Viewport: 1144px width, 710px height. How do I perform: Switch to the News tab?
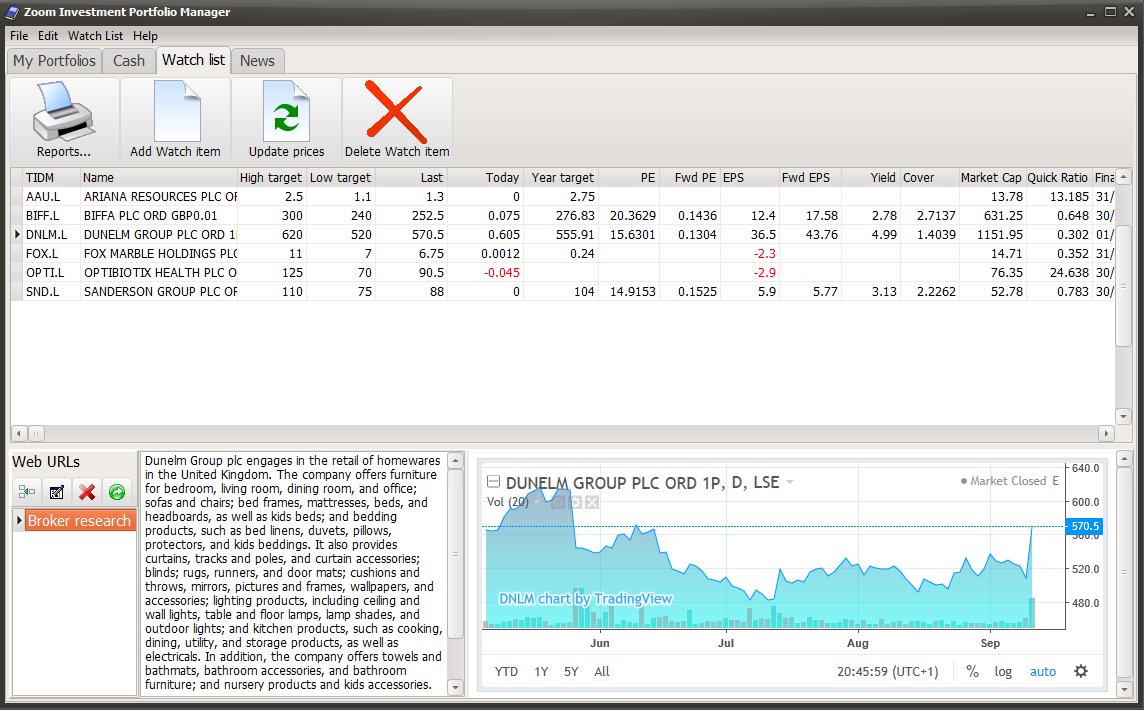pos(258,61)
